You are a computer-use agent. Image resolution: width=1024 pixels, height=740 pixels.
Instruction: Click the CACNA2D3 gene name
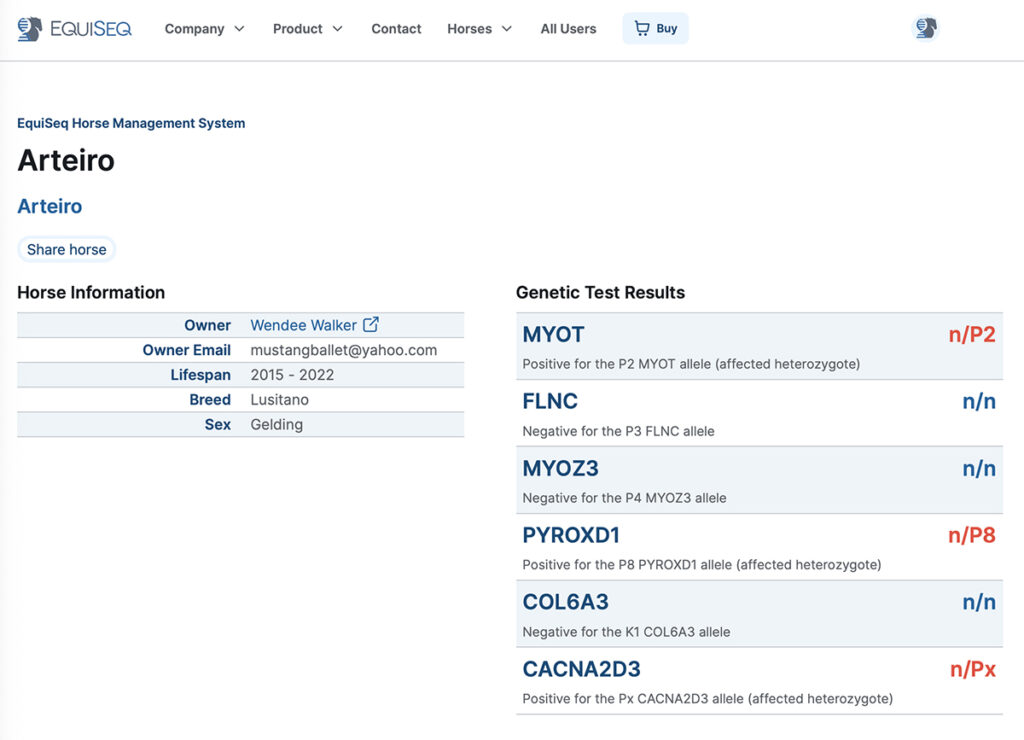[x=581, y=669]
